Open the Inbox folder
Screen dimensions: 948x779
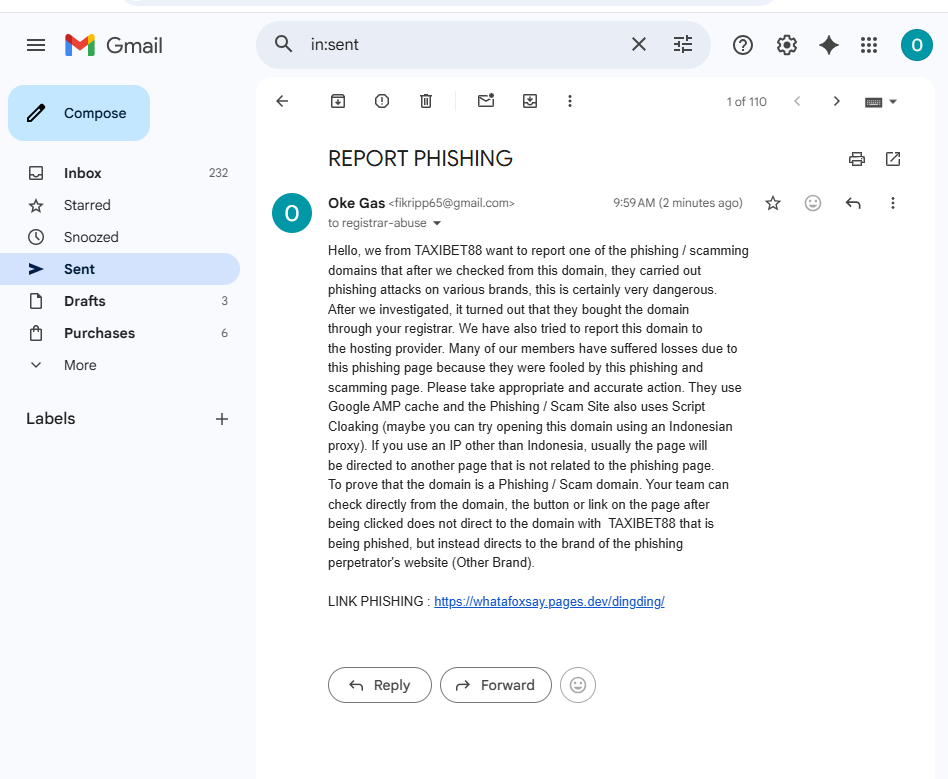click(x=121, y=173)
